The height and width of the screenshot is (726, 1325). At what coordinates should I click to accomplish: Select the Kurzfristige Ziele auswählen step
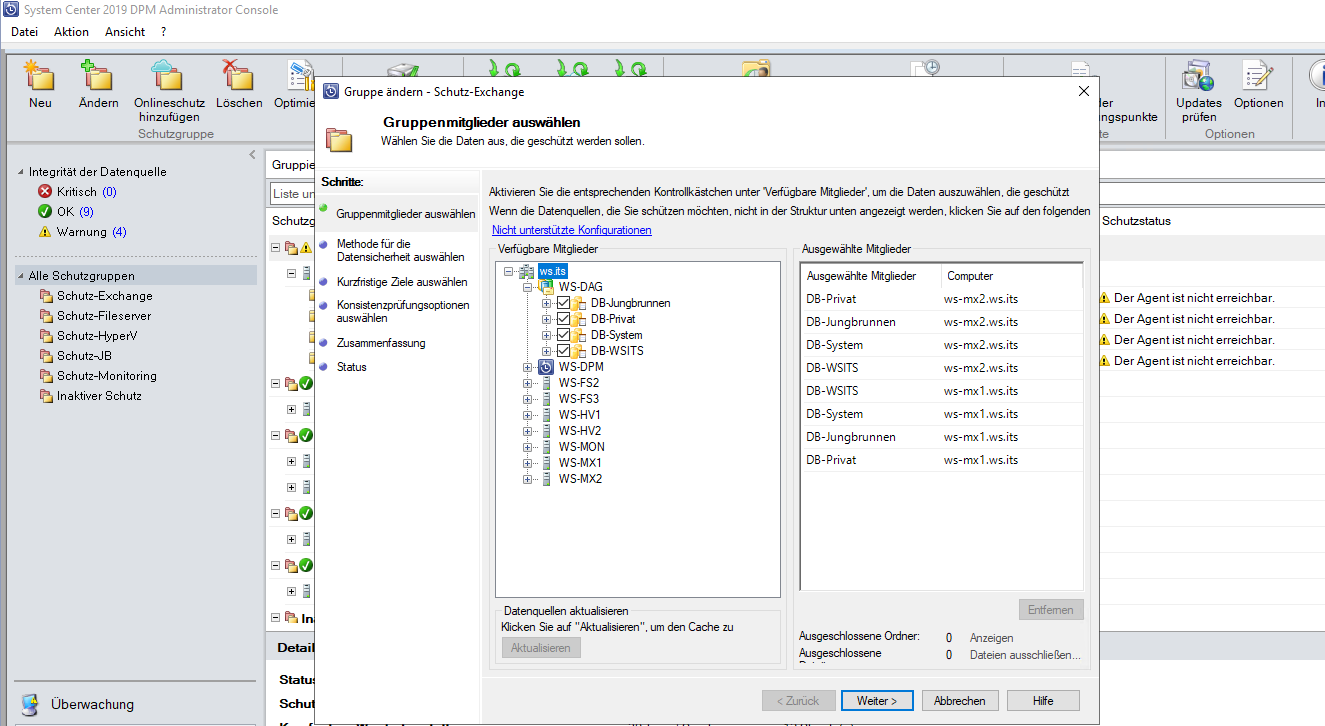(402, 282)
